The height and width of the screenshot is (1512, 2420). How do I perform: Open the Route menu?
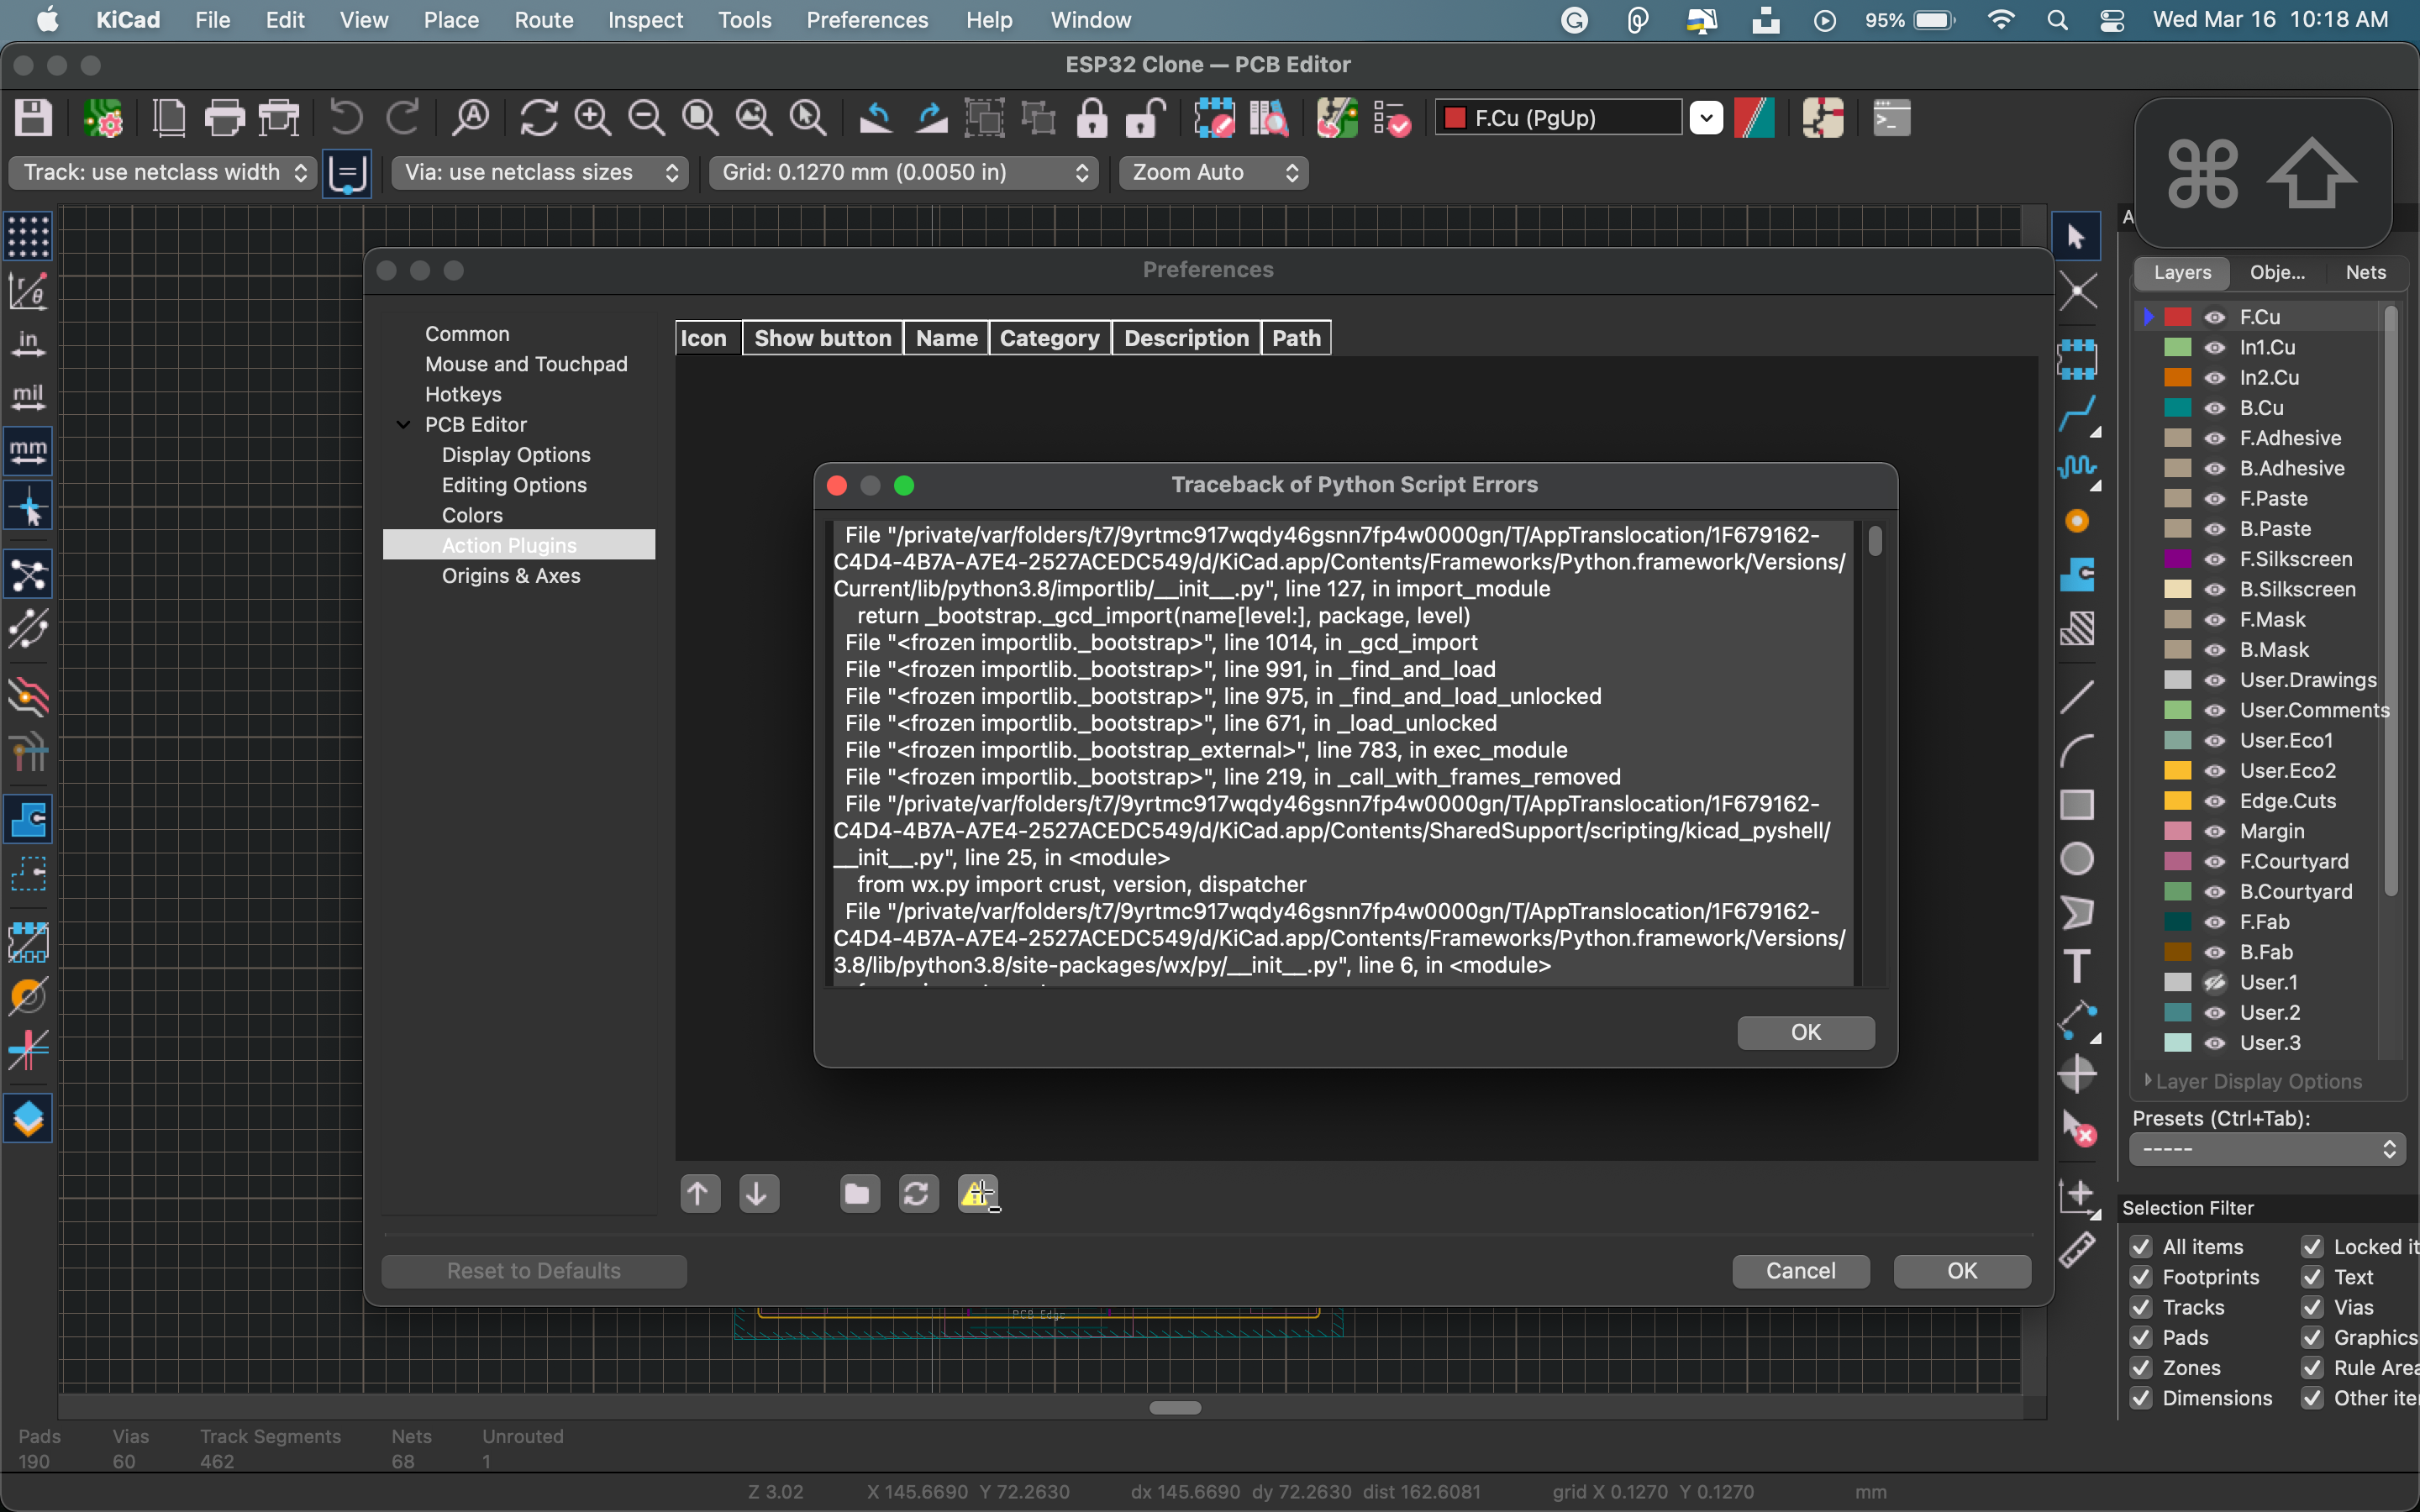tap(543, 20)
